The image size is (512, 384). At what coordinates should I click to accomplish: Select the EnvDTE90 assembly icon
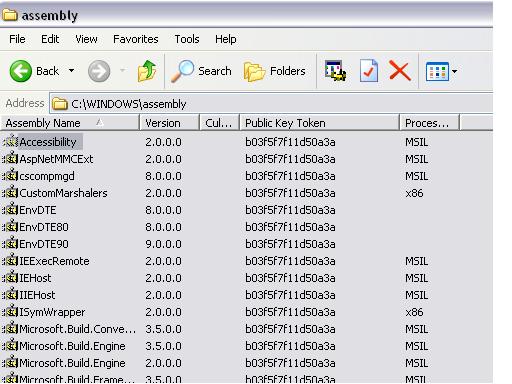tap(10, 244)
